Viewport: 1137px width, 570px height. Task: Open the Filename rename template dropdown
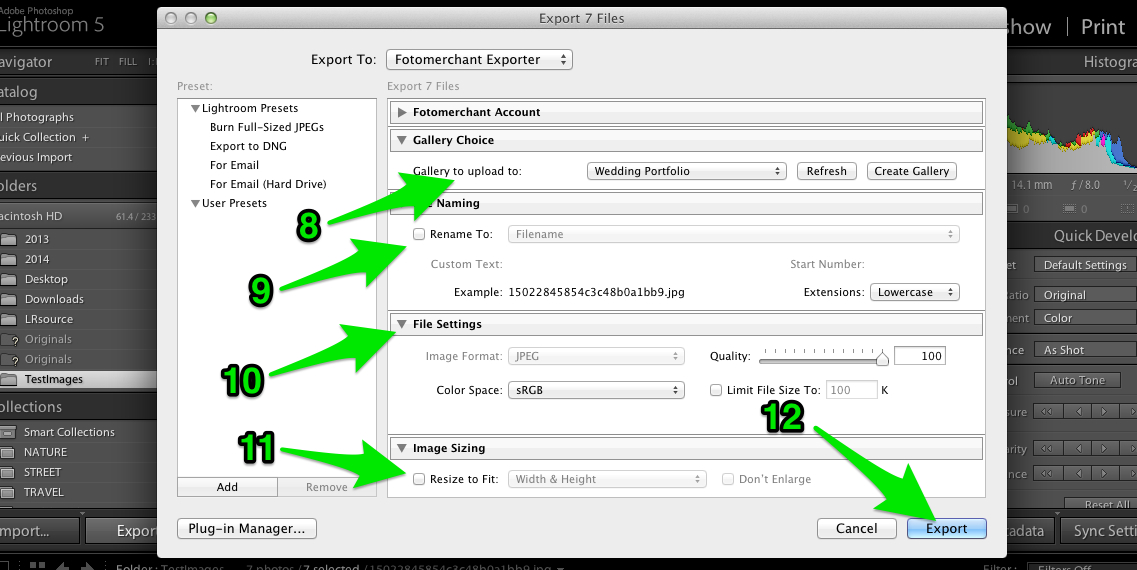[x=733, y=234]
